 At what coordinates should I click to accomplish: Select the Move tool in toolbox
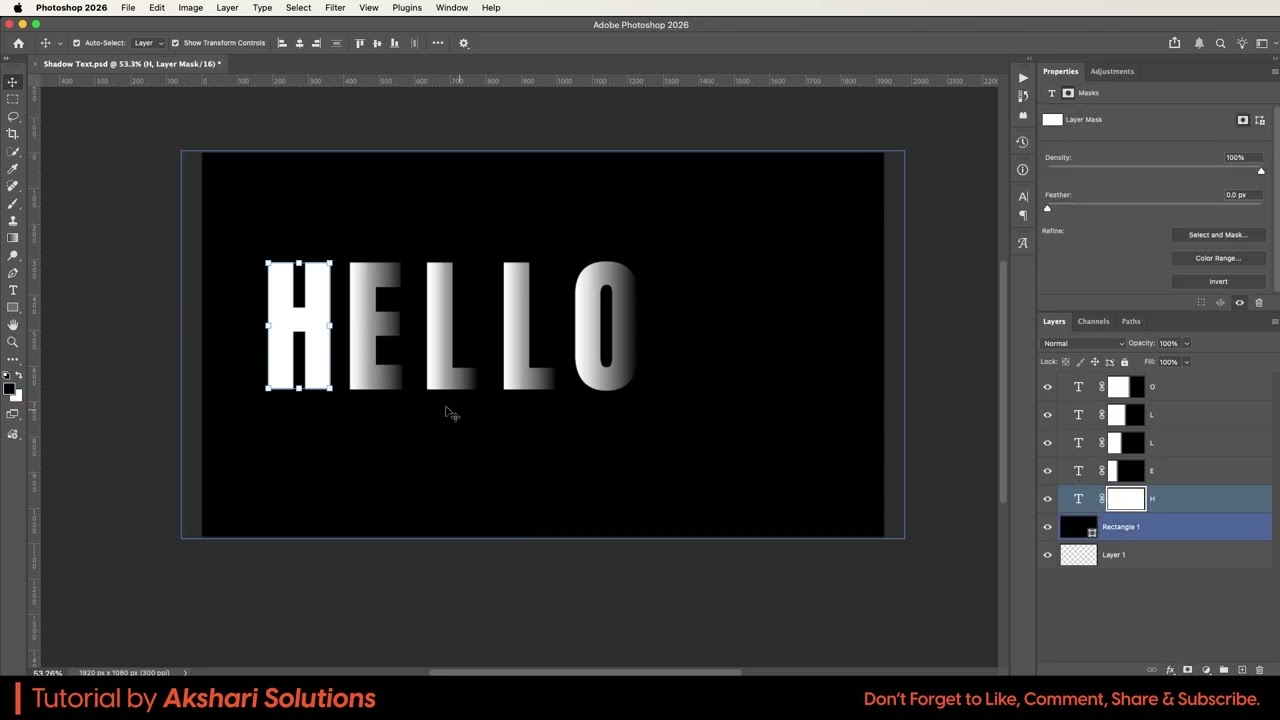pyautogui.click(x=13, y=82)
